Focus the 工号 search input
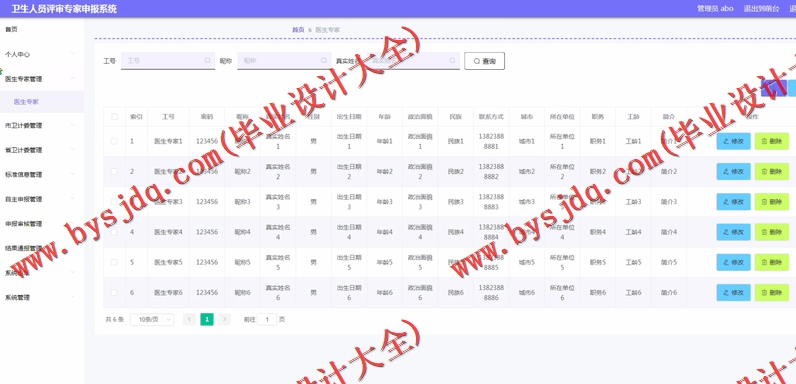The width and height of the screenshot is (796, 384). (x=168, y=61)
